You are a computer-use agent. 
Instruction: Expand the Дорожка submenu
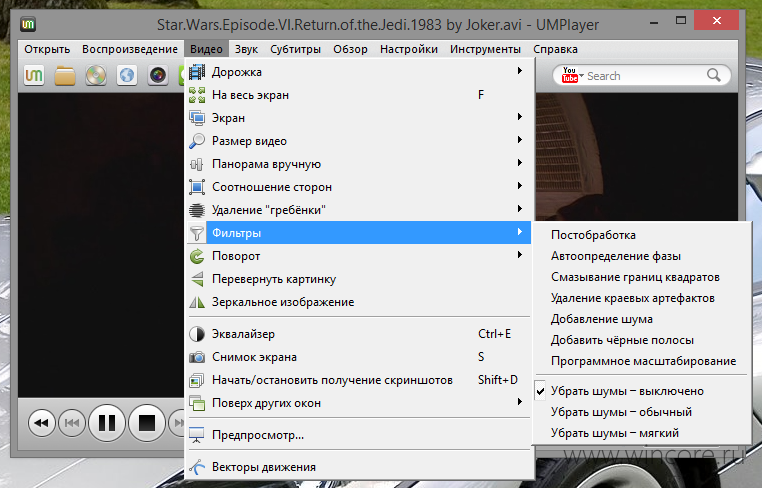coord(520,71)
